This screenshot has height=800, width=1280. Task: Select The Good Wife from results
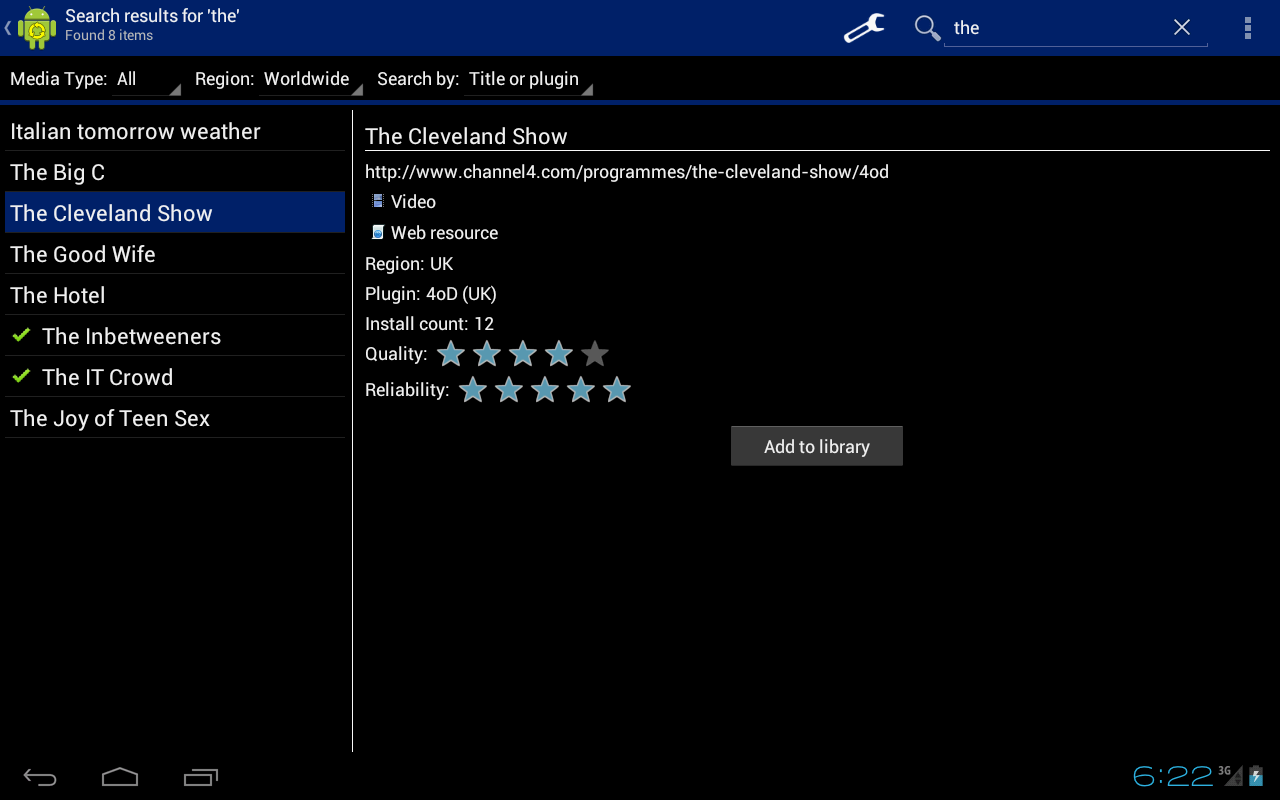tap(83, 254)
